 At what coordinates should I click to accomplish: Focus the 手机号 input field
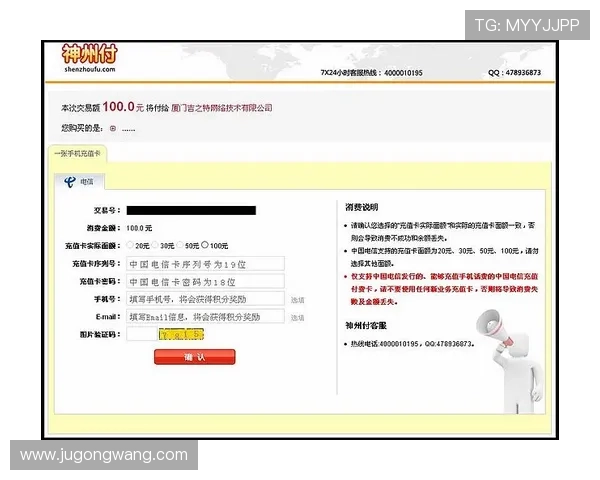point(205,299)
